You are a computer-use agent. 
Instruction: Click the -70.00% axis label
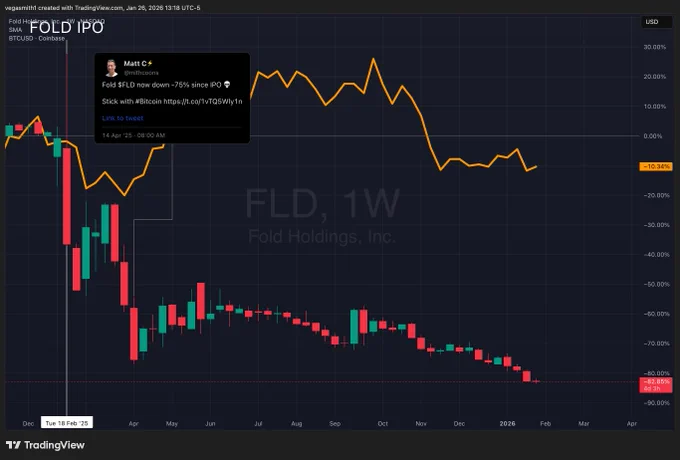point(656,343)
